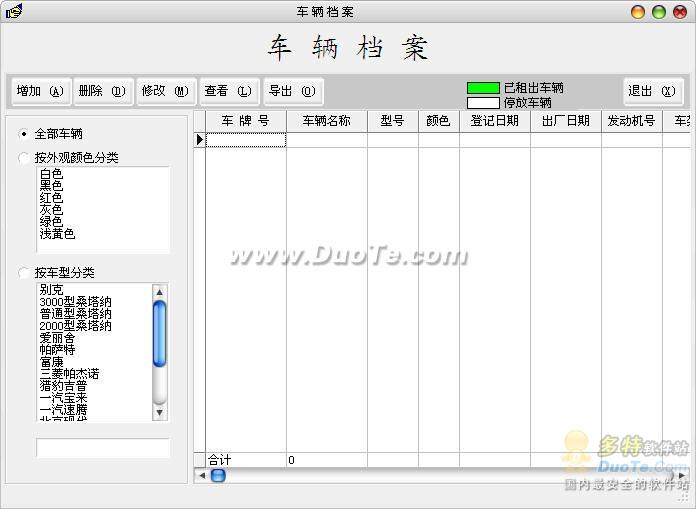Screen dimensions: 696x509
Task: Click the 退出 (X) exit button
Action: click(x=652, y=91)
